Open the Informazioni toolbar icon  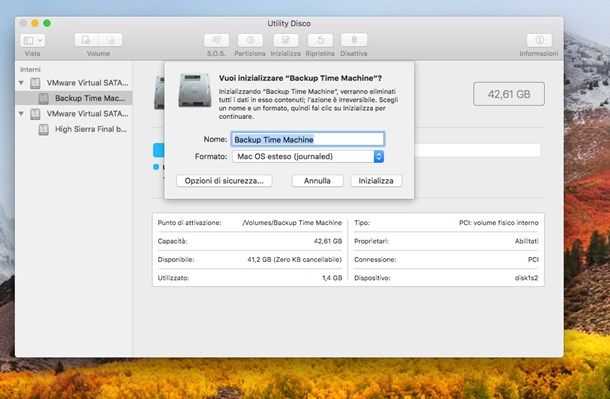pos(539,40)
